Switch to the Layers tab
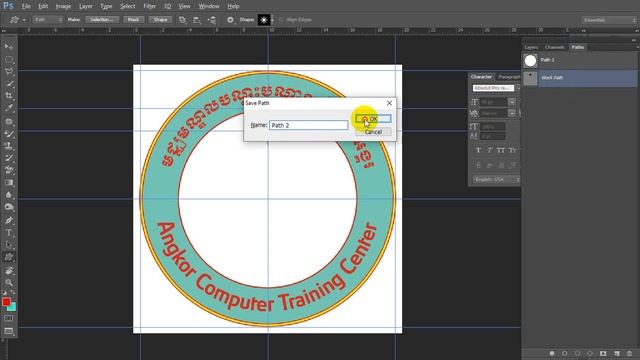The image size is (640, 360). tap(531, 47)
